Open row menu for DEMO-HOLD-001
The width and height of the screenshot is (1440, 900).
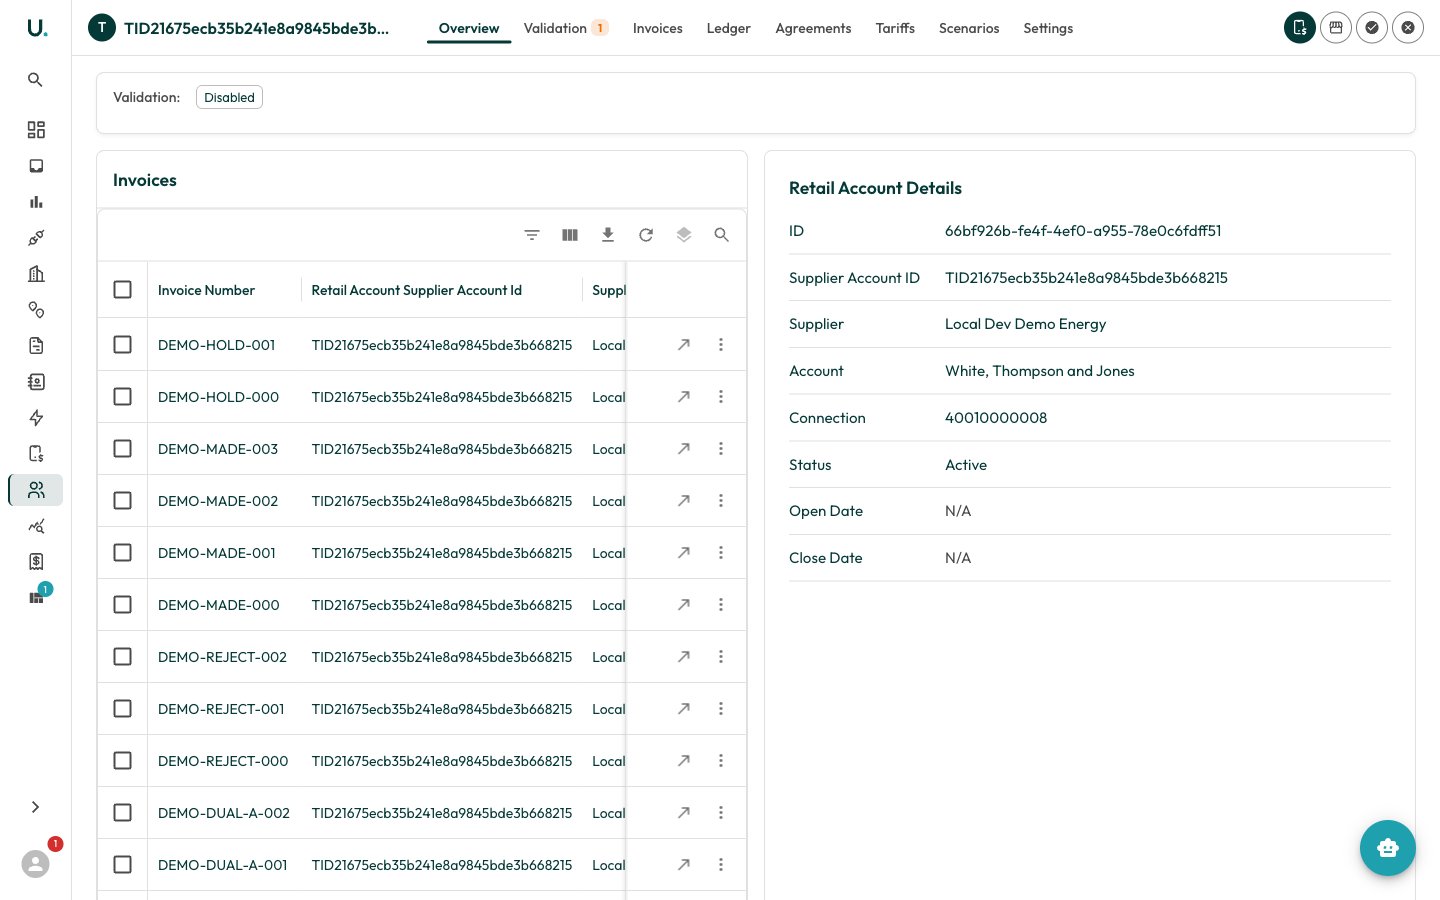pos(721,345)
